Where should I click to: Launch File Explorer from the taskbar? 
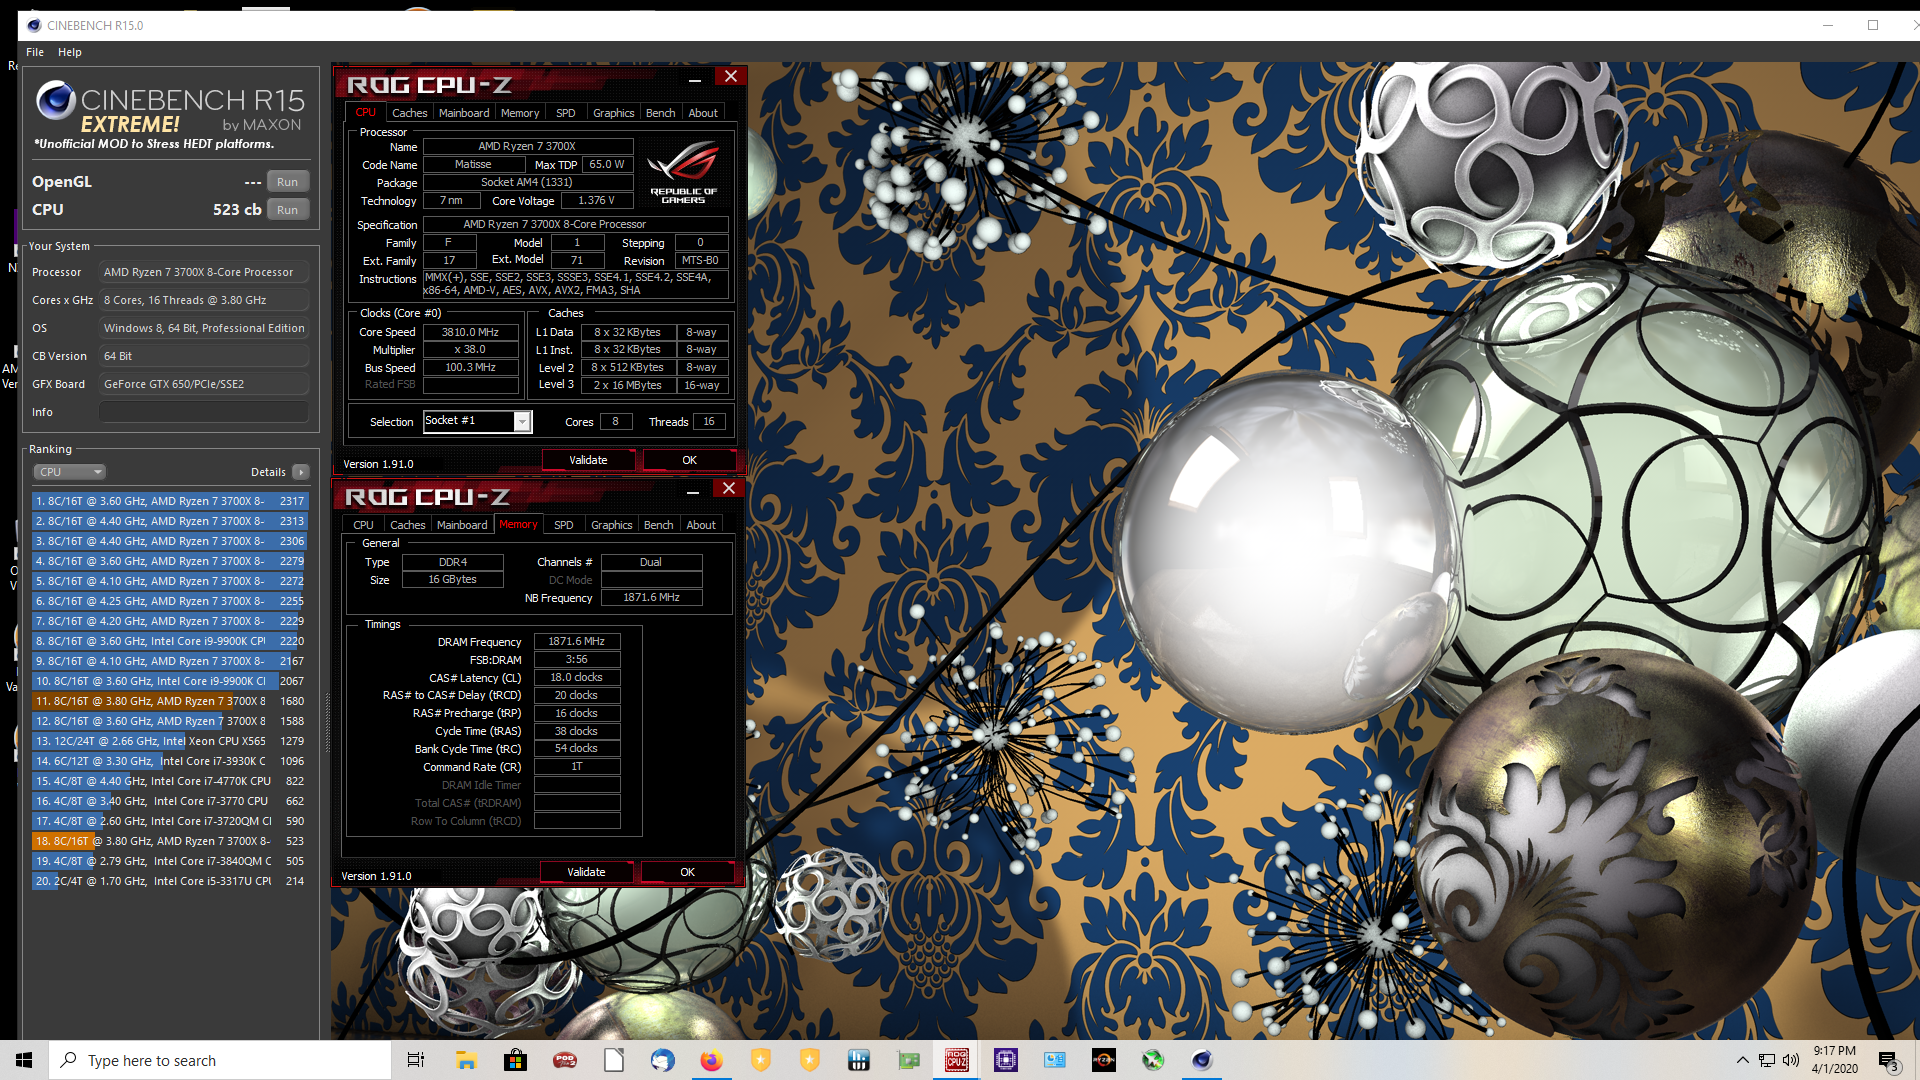click(466, 1060)
